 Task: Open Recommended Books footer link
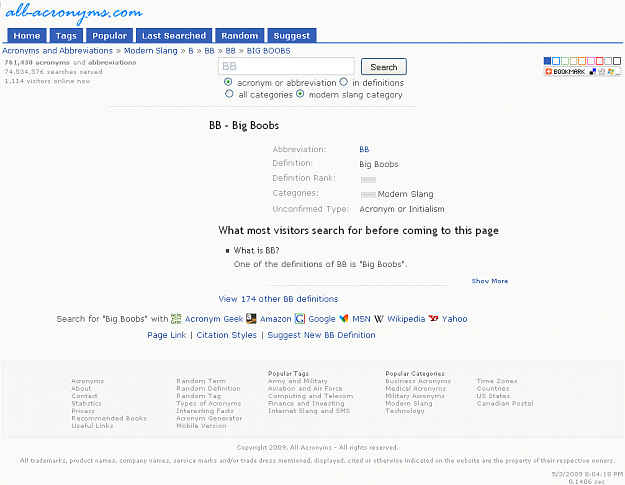pos(109,418)
